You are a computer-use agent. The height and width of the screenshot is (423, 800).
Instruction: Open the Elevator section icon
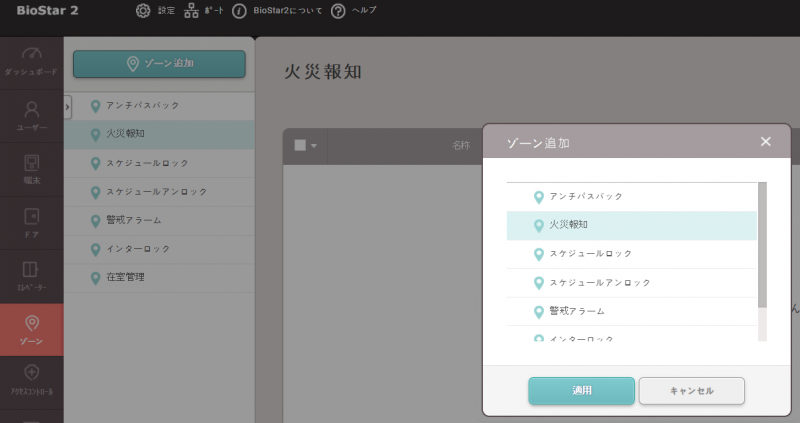tap(31, 276)
